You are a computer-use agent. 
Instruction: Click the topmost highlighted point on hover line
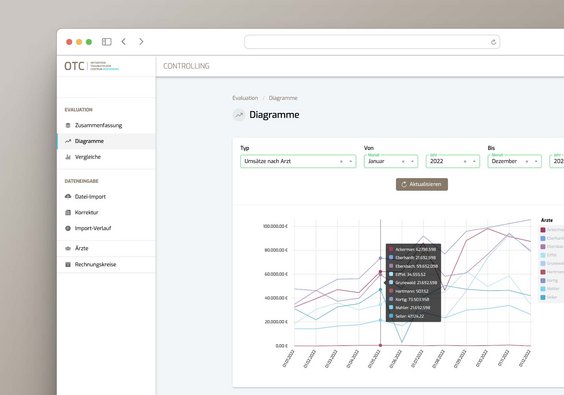381,258
